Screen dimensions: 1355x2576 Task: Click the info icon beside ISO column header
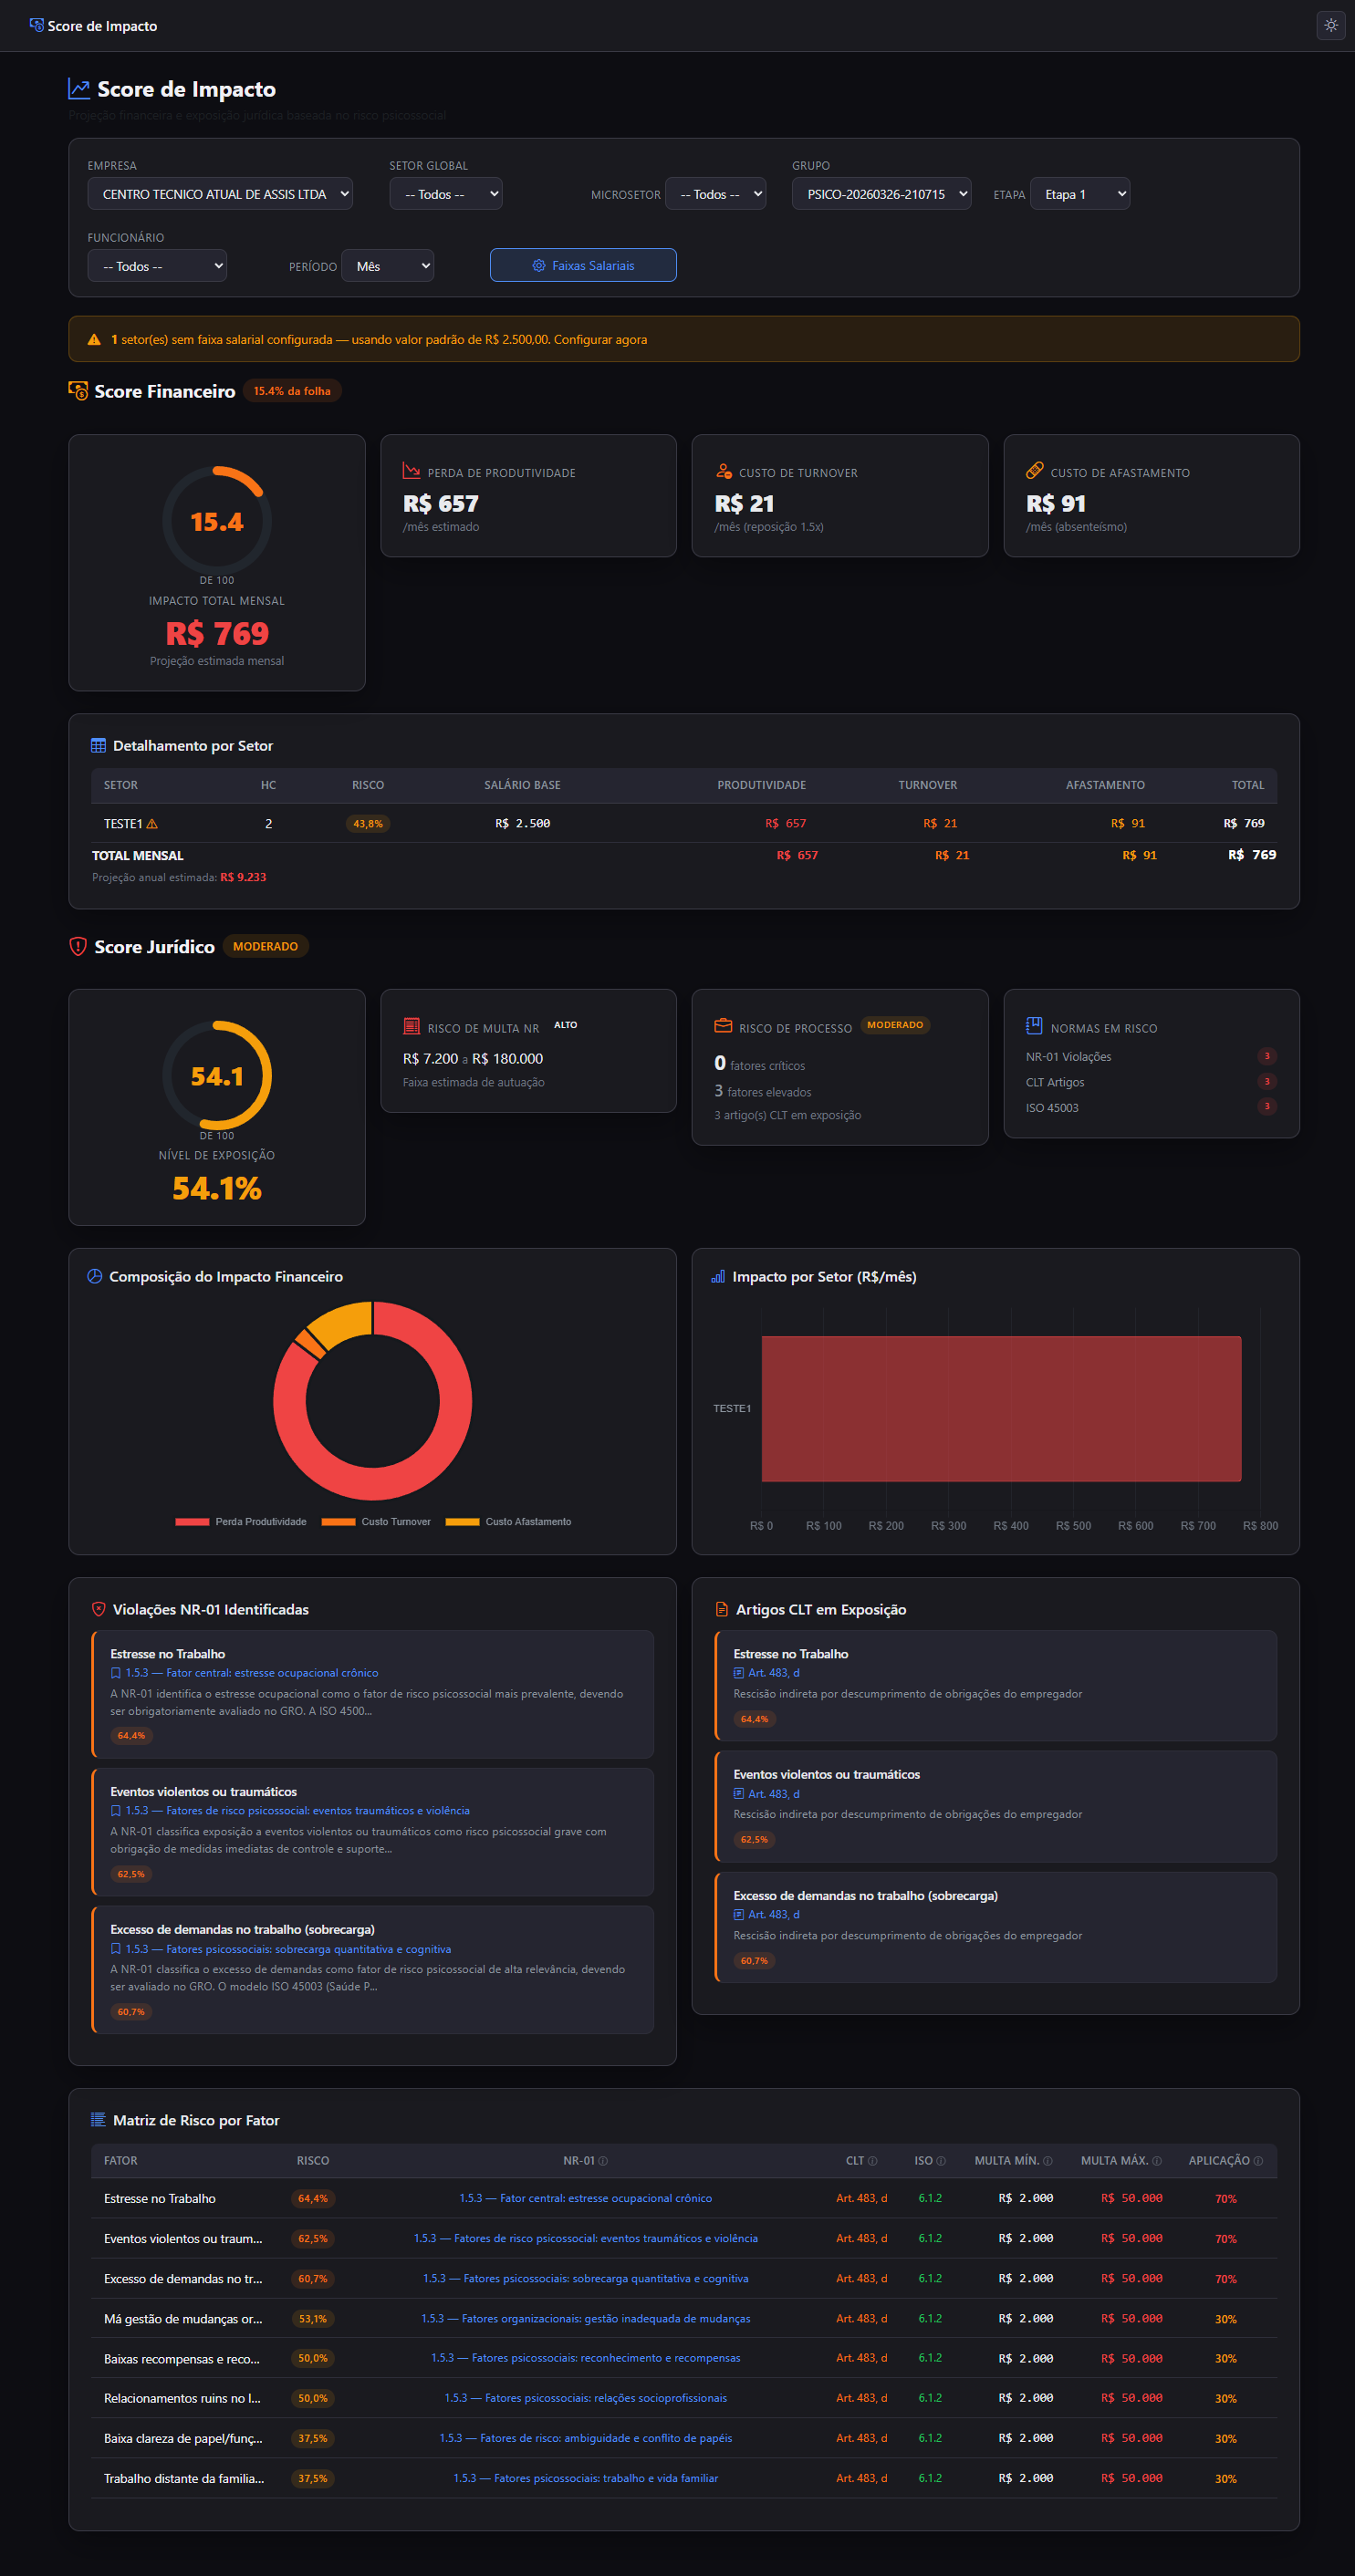pos(941,2161)
